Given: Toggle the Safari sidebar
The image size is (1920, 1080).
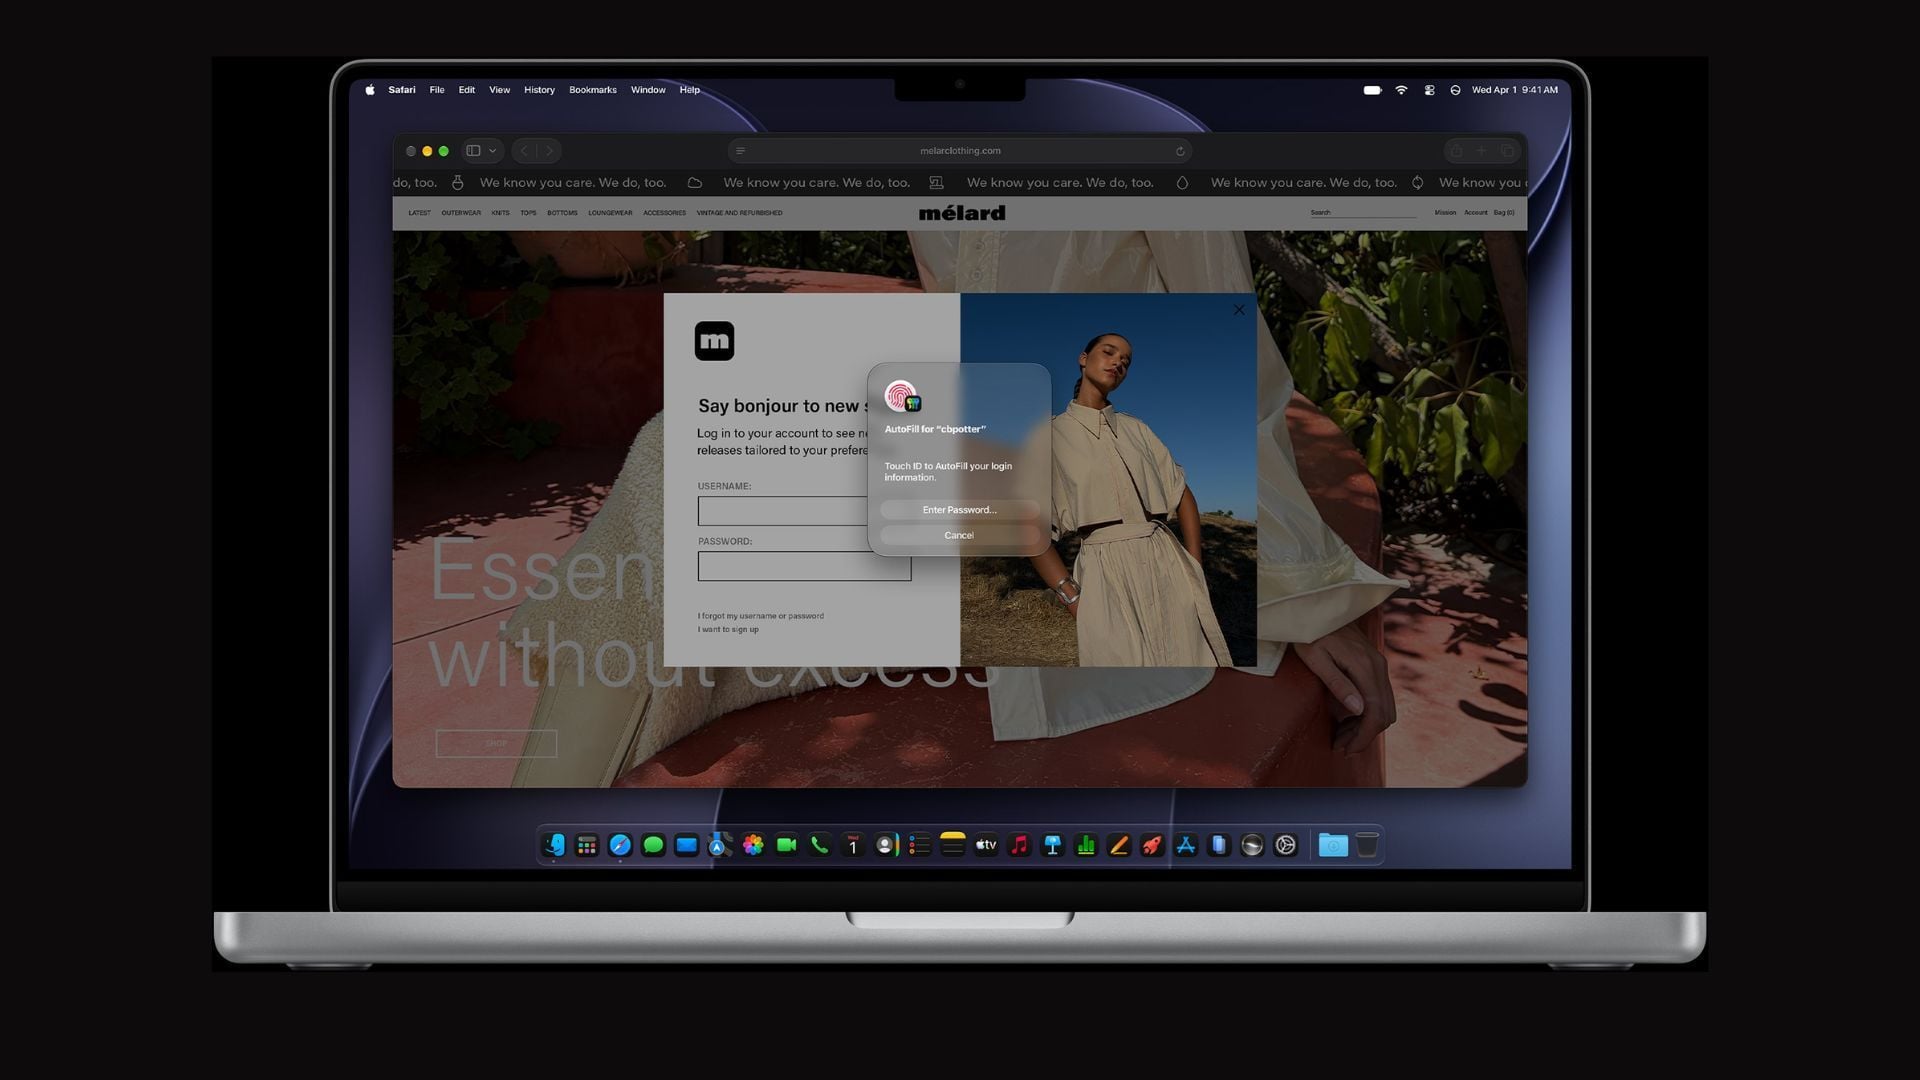Looking at the screenshot, I should click(473, 151).
